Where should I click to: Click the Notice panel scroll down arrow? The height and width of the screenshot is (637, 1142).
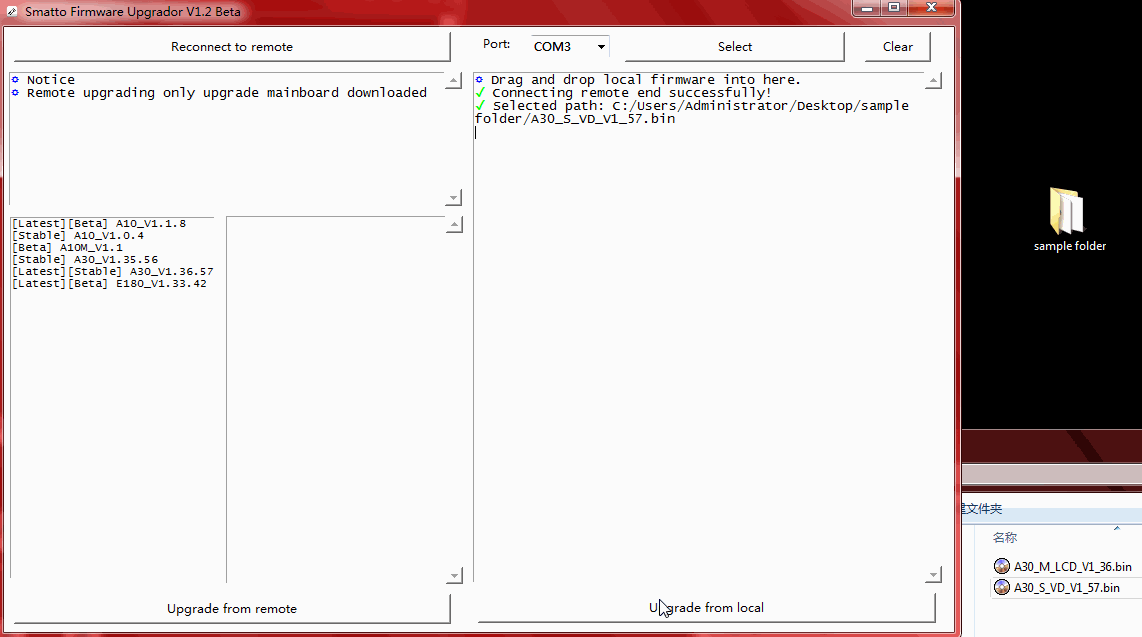pyautogui.click(x=454, y=197)
